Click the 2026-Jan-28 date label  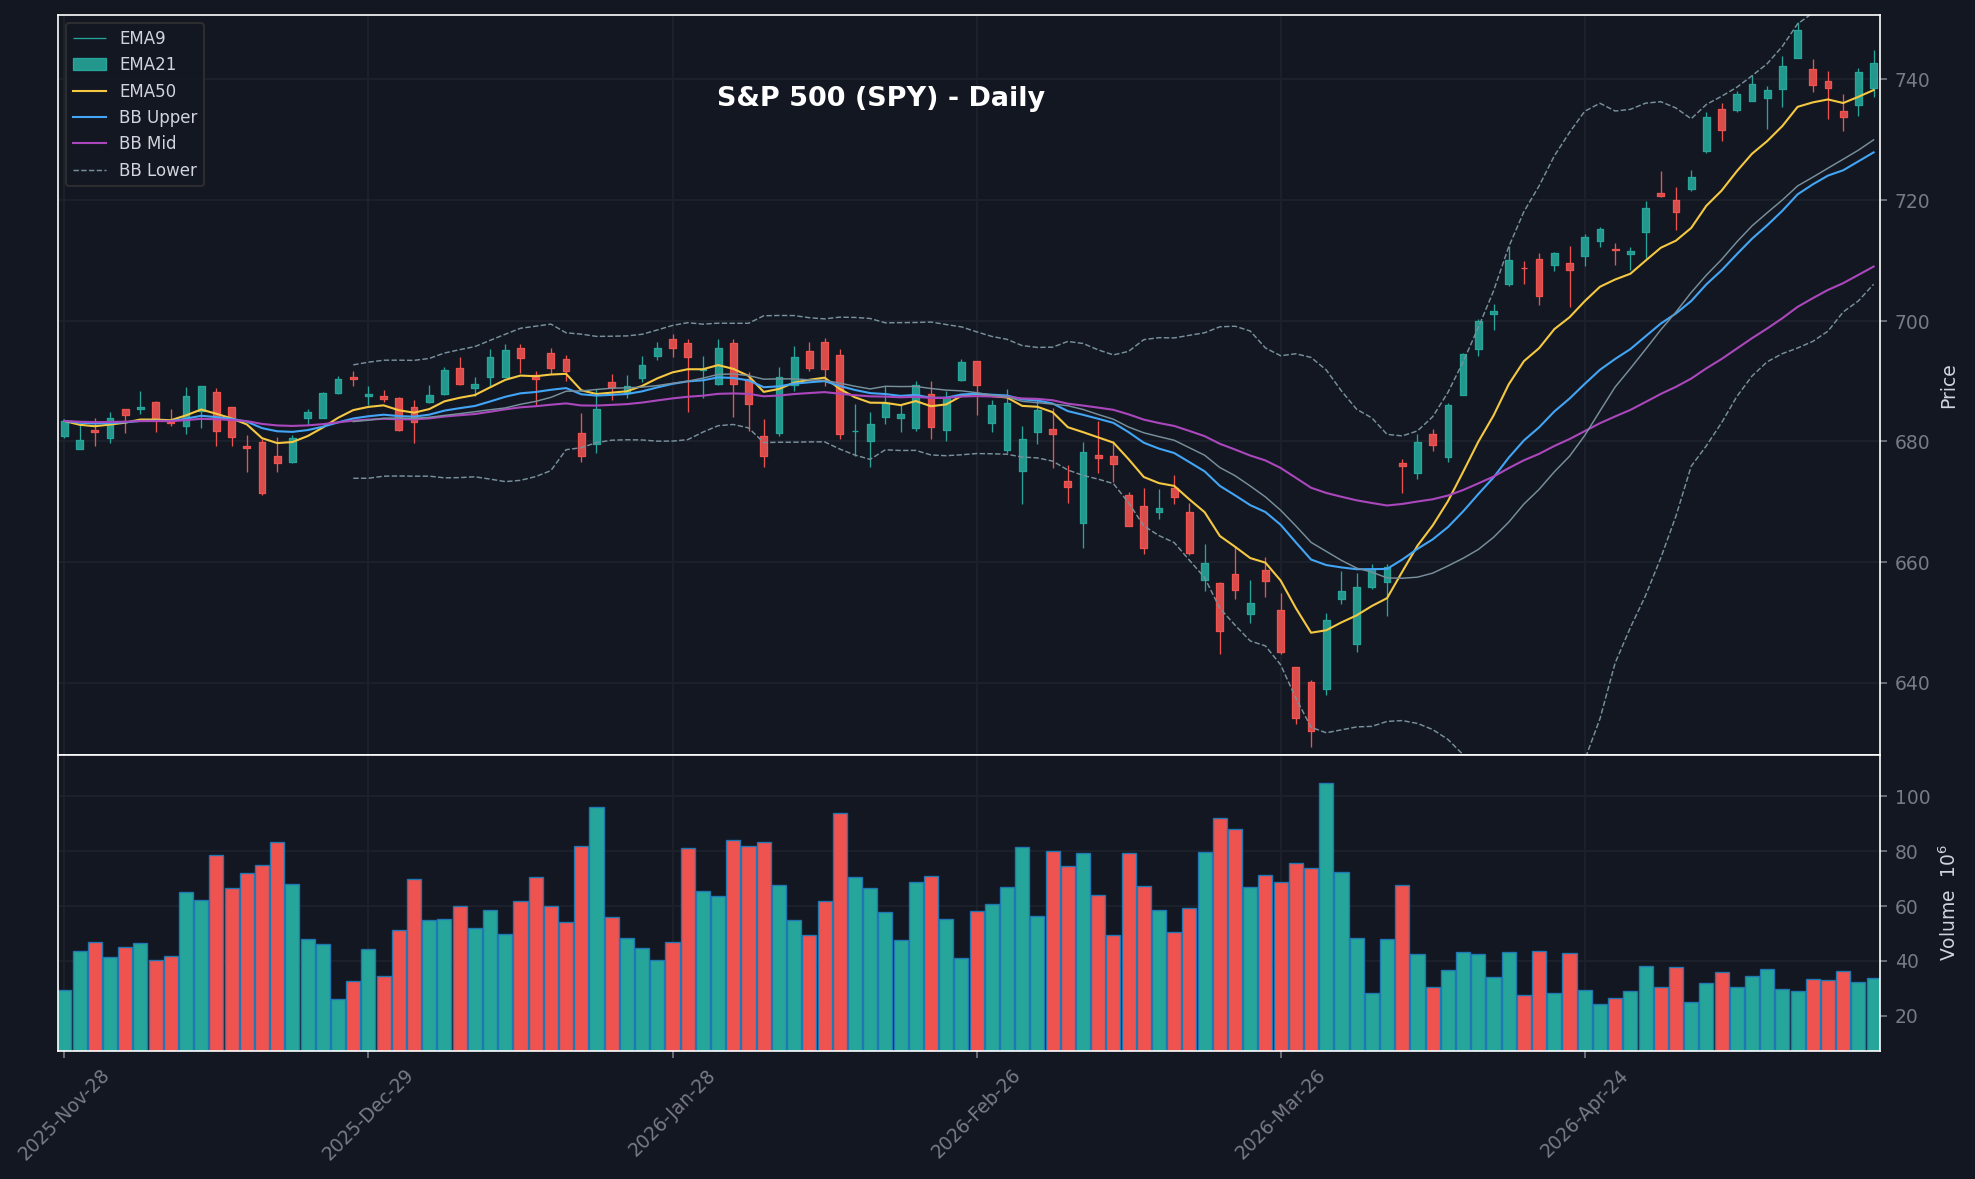tap(671, 1114)
